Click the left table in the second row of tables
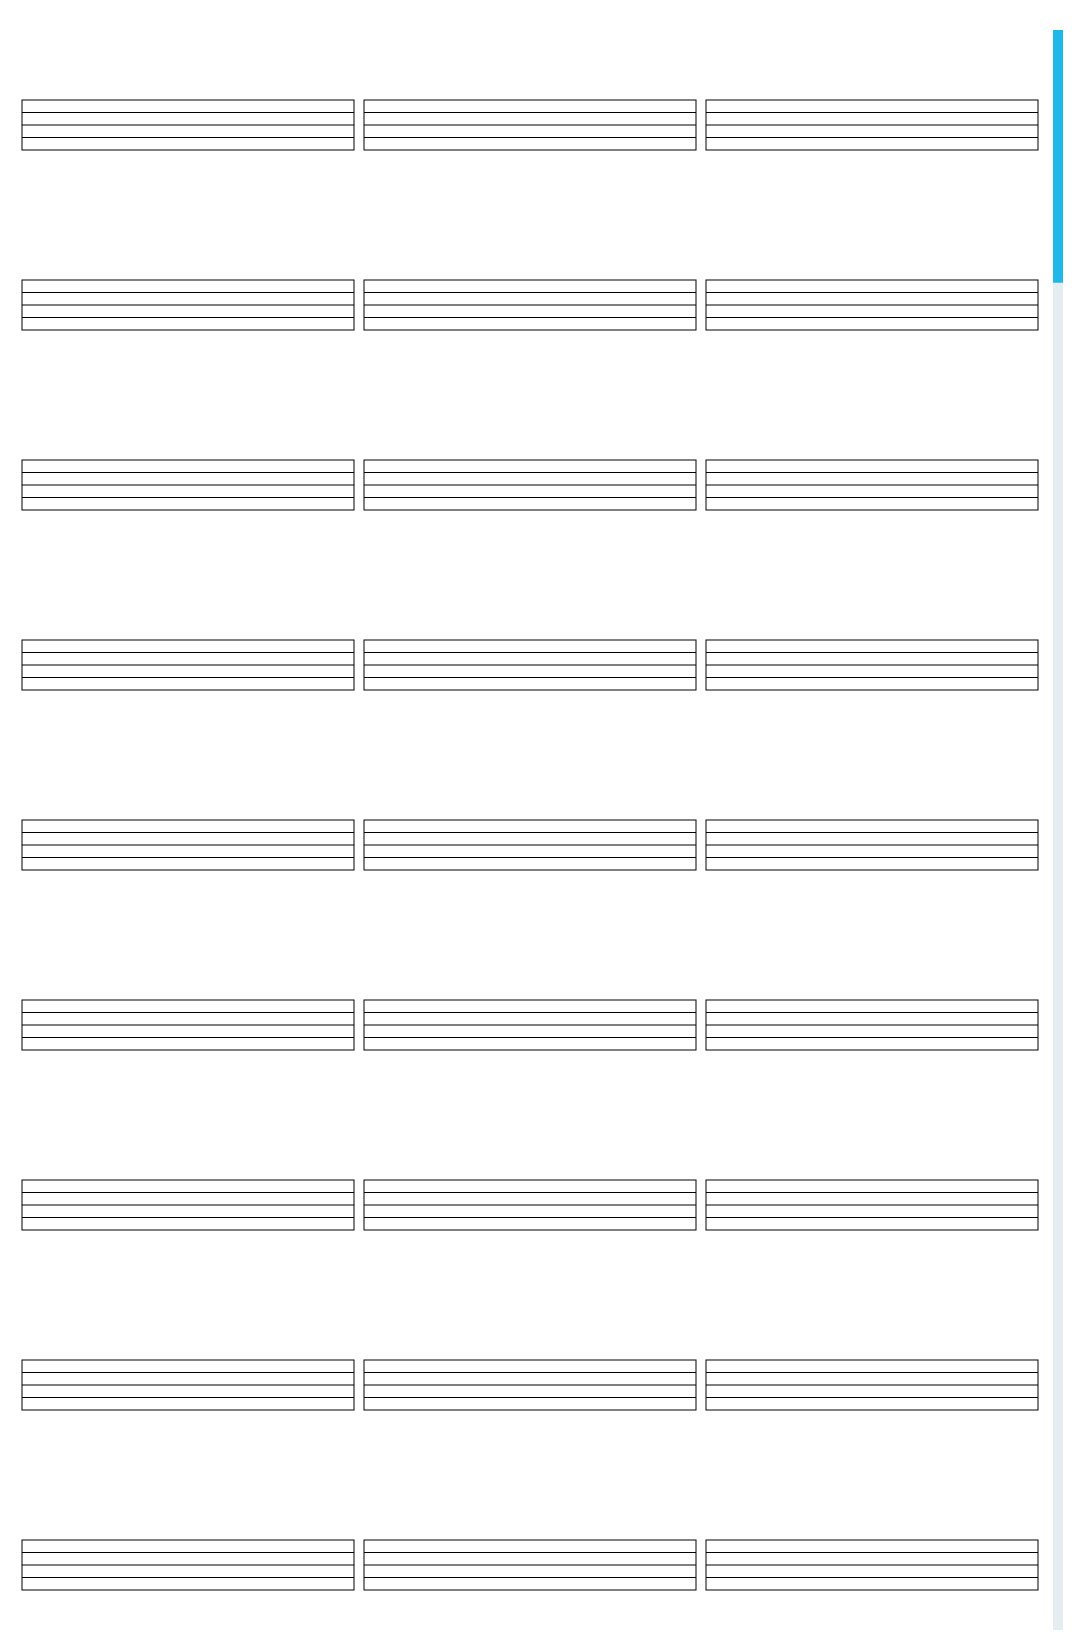Image resolution: width=1080 pixels, height=1650 pixels. (188, 305)
